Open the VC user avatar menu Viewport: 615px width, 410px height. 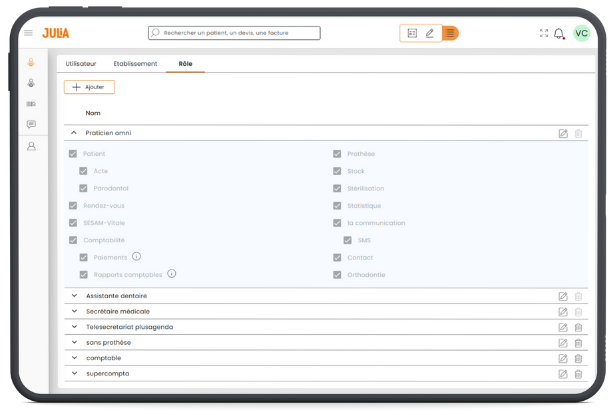[581, 33]
